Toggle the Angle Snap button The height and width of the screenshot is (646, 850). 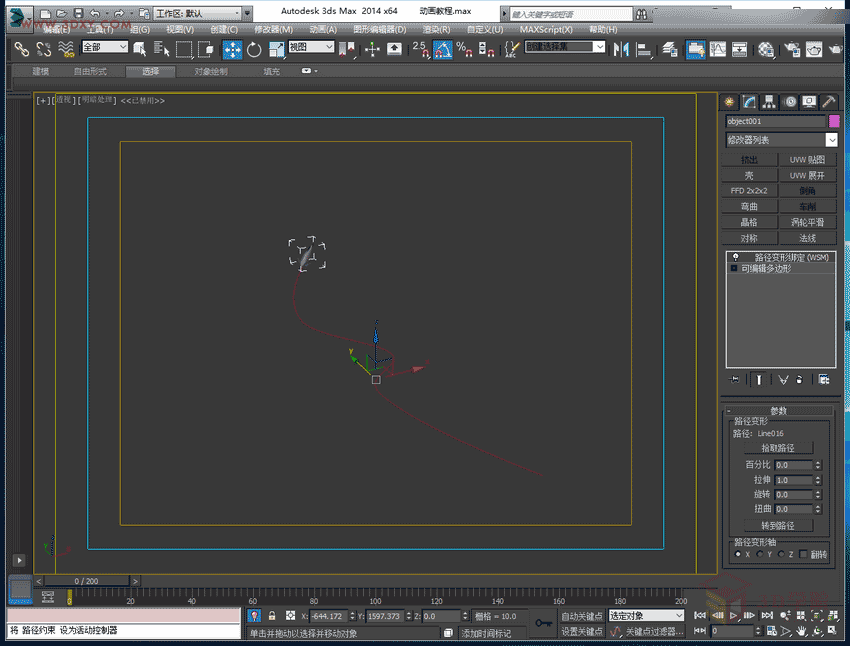pyautogui.click(x=442, y=50)
